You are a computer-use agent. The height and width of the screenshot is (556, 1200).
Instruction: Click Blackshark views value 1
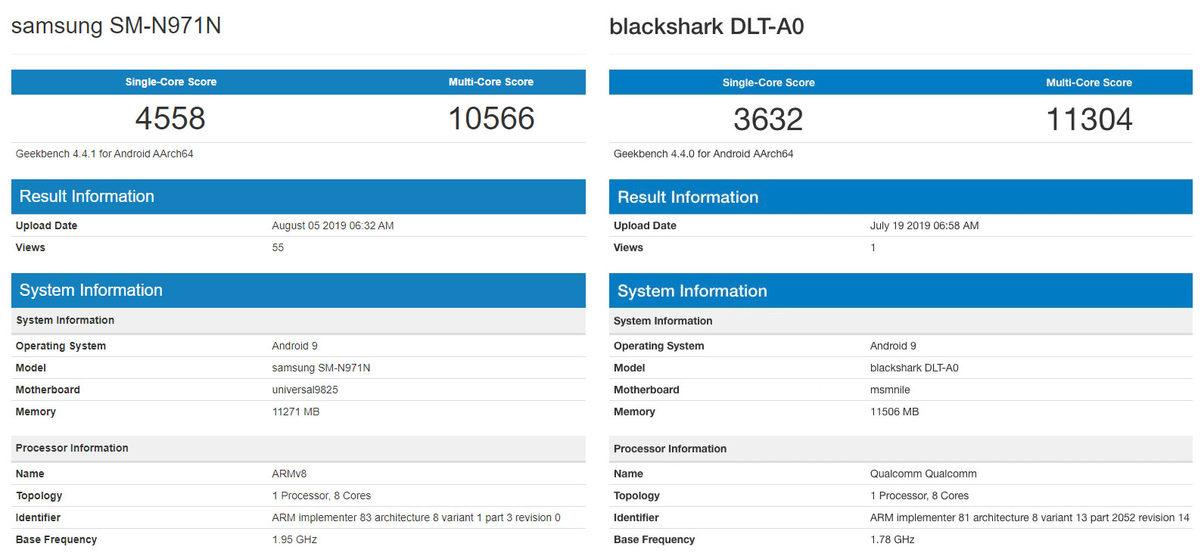pyautogui.click(x=873, y=248)
